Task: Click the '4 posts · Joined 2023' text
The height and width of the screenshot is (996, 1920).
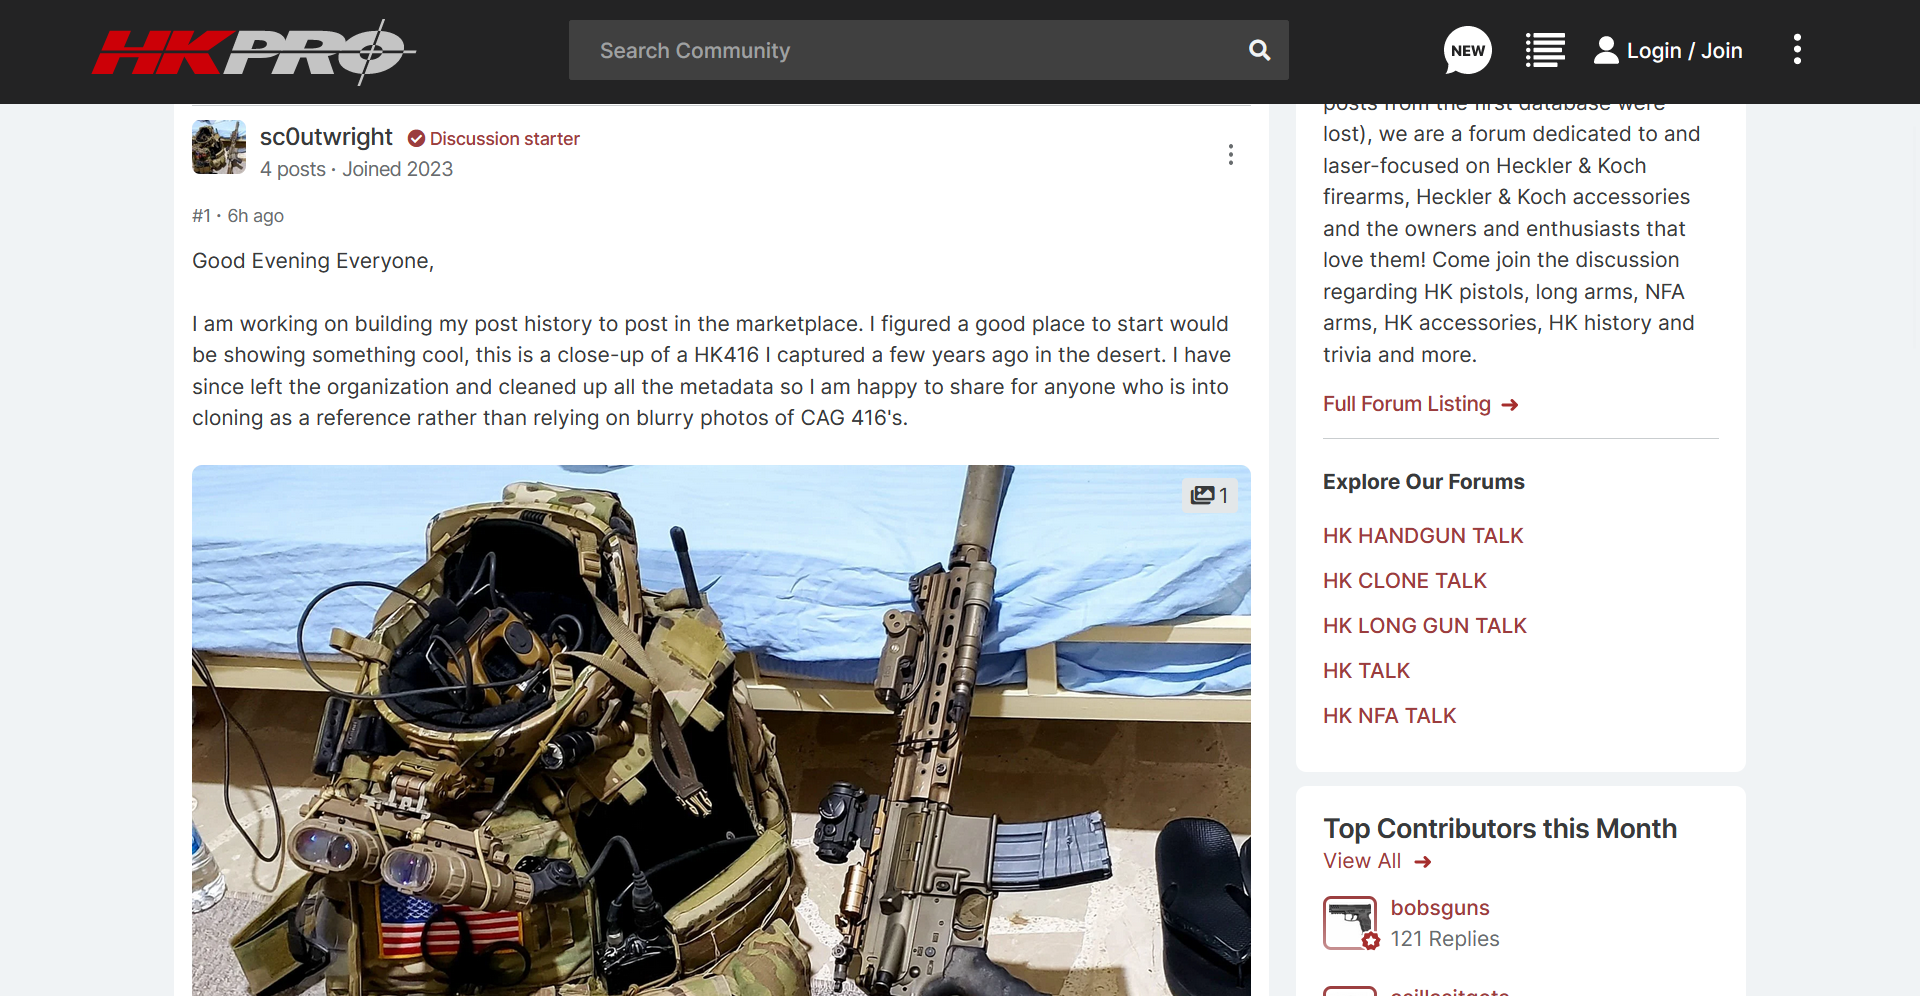Action: point(356,169)
